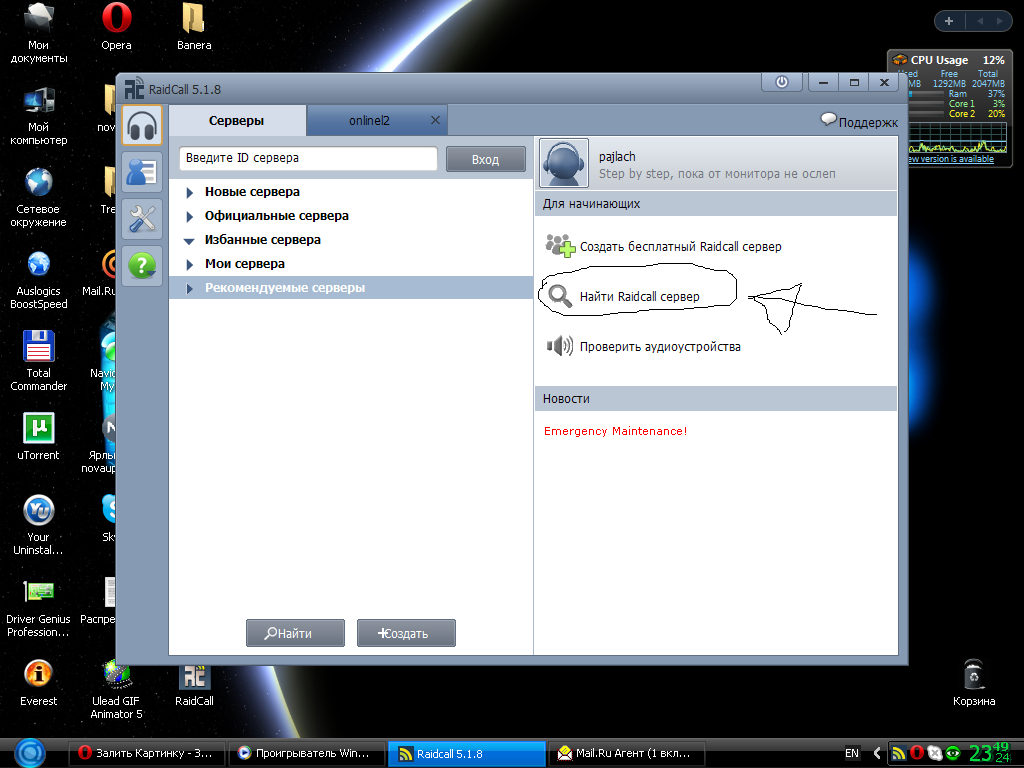Viewport: 1024px width, 768px height.
Task: Expand Рекомендуемые серверы tree arrow
Action: point(189,289)
